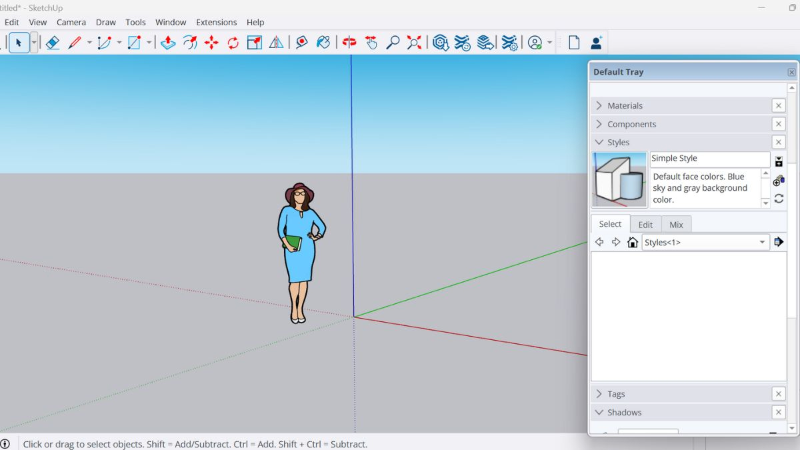Click the Zoom Extents icon
The height and width of the screenshot is (450, 800).
coord(414,43)
